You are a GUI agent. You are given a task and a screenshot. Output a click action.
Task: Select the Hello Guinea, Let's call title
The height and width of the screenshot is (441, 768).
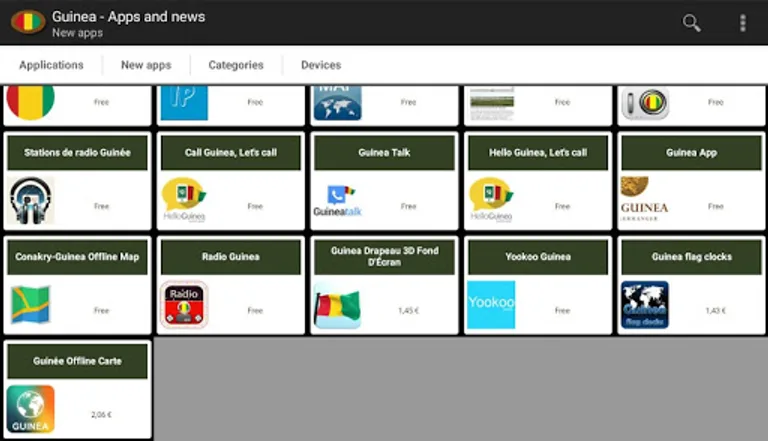pos(538,152)
